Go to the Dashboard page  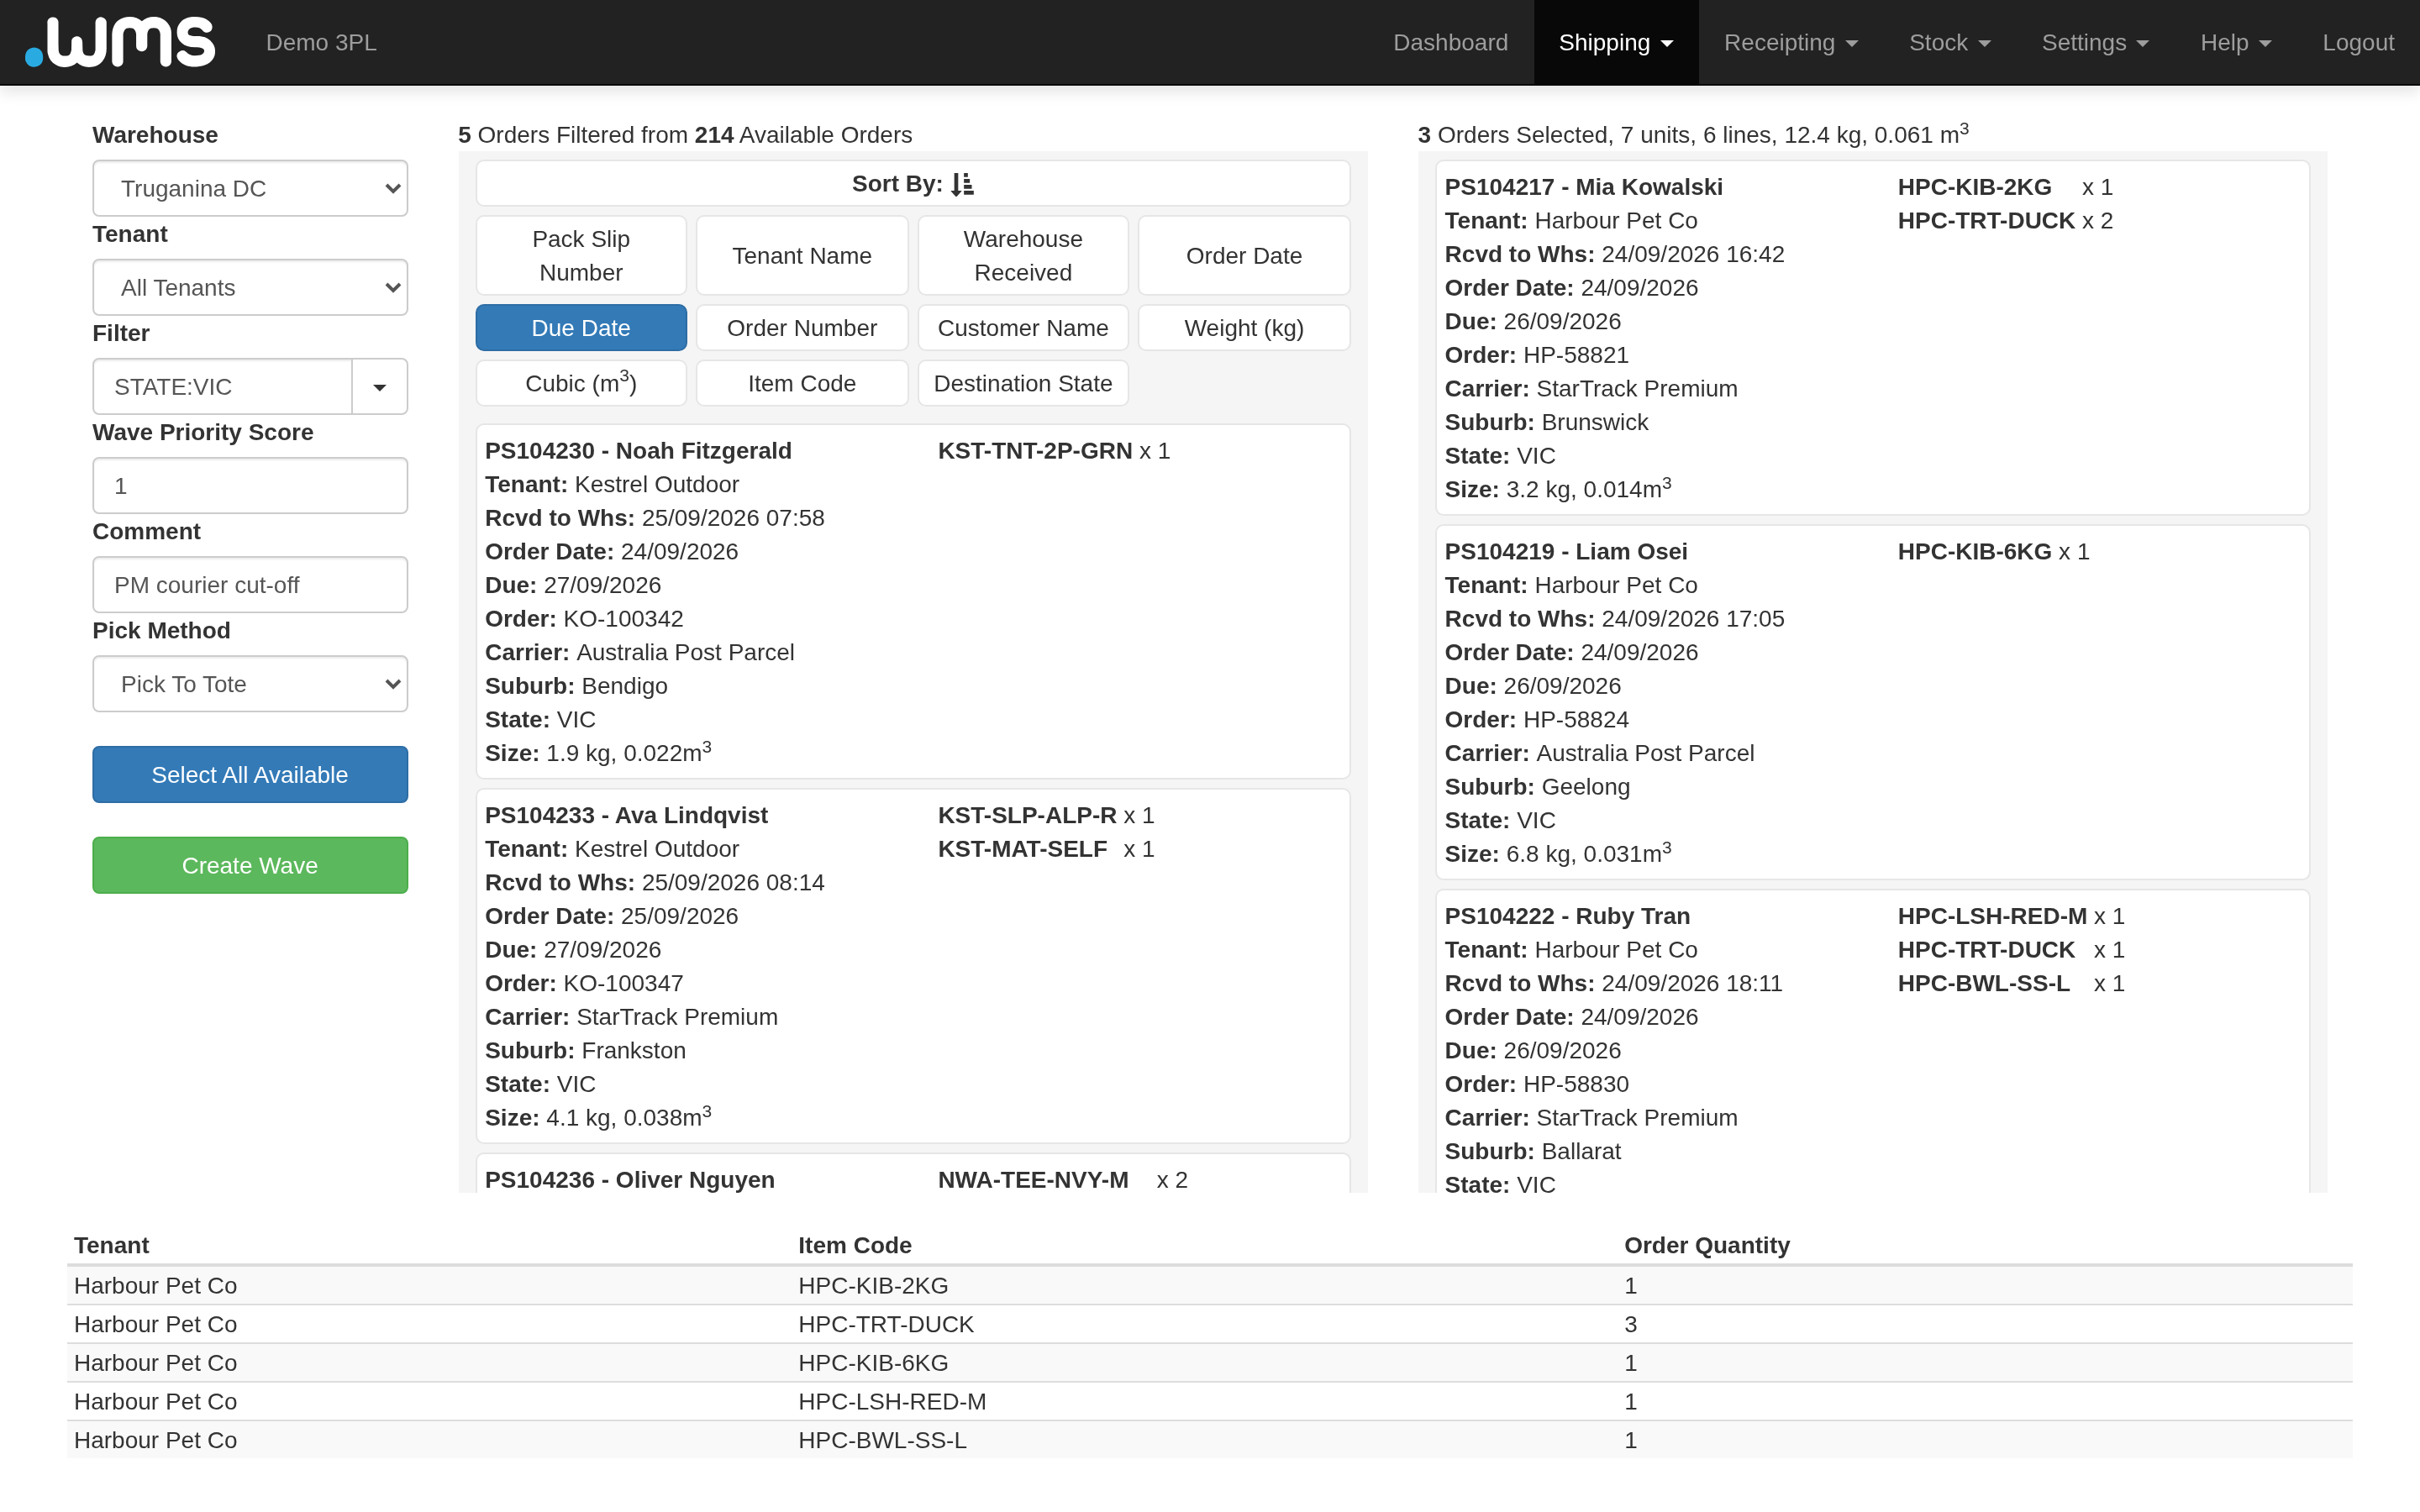(1450, 42)
